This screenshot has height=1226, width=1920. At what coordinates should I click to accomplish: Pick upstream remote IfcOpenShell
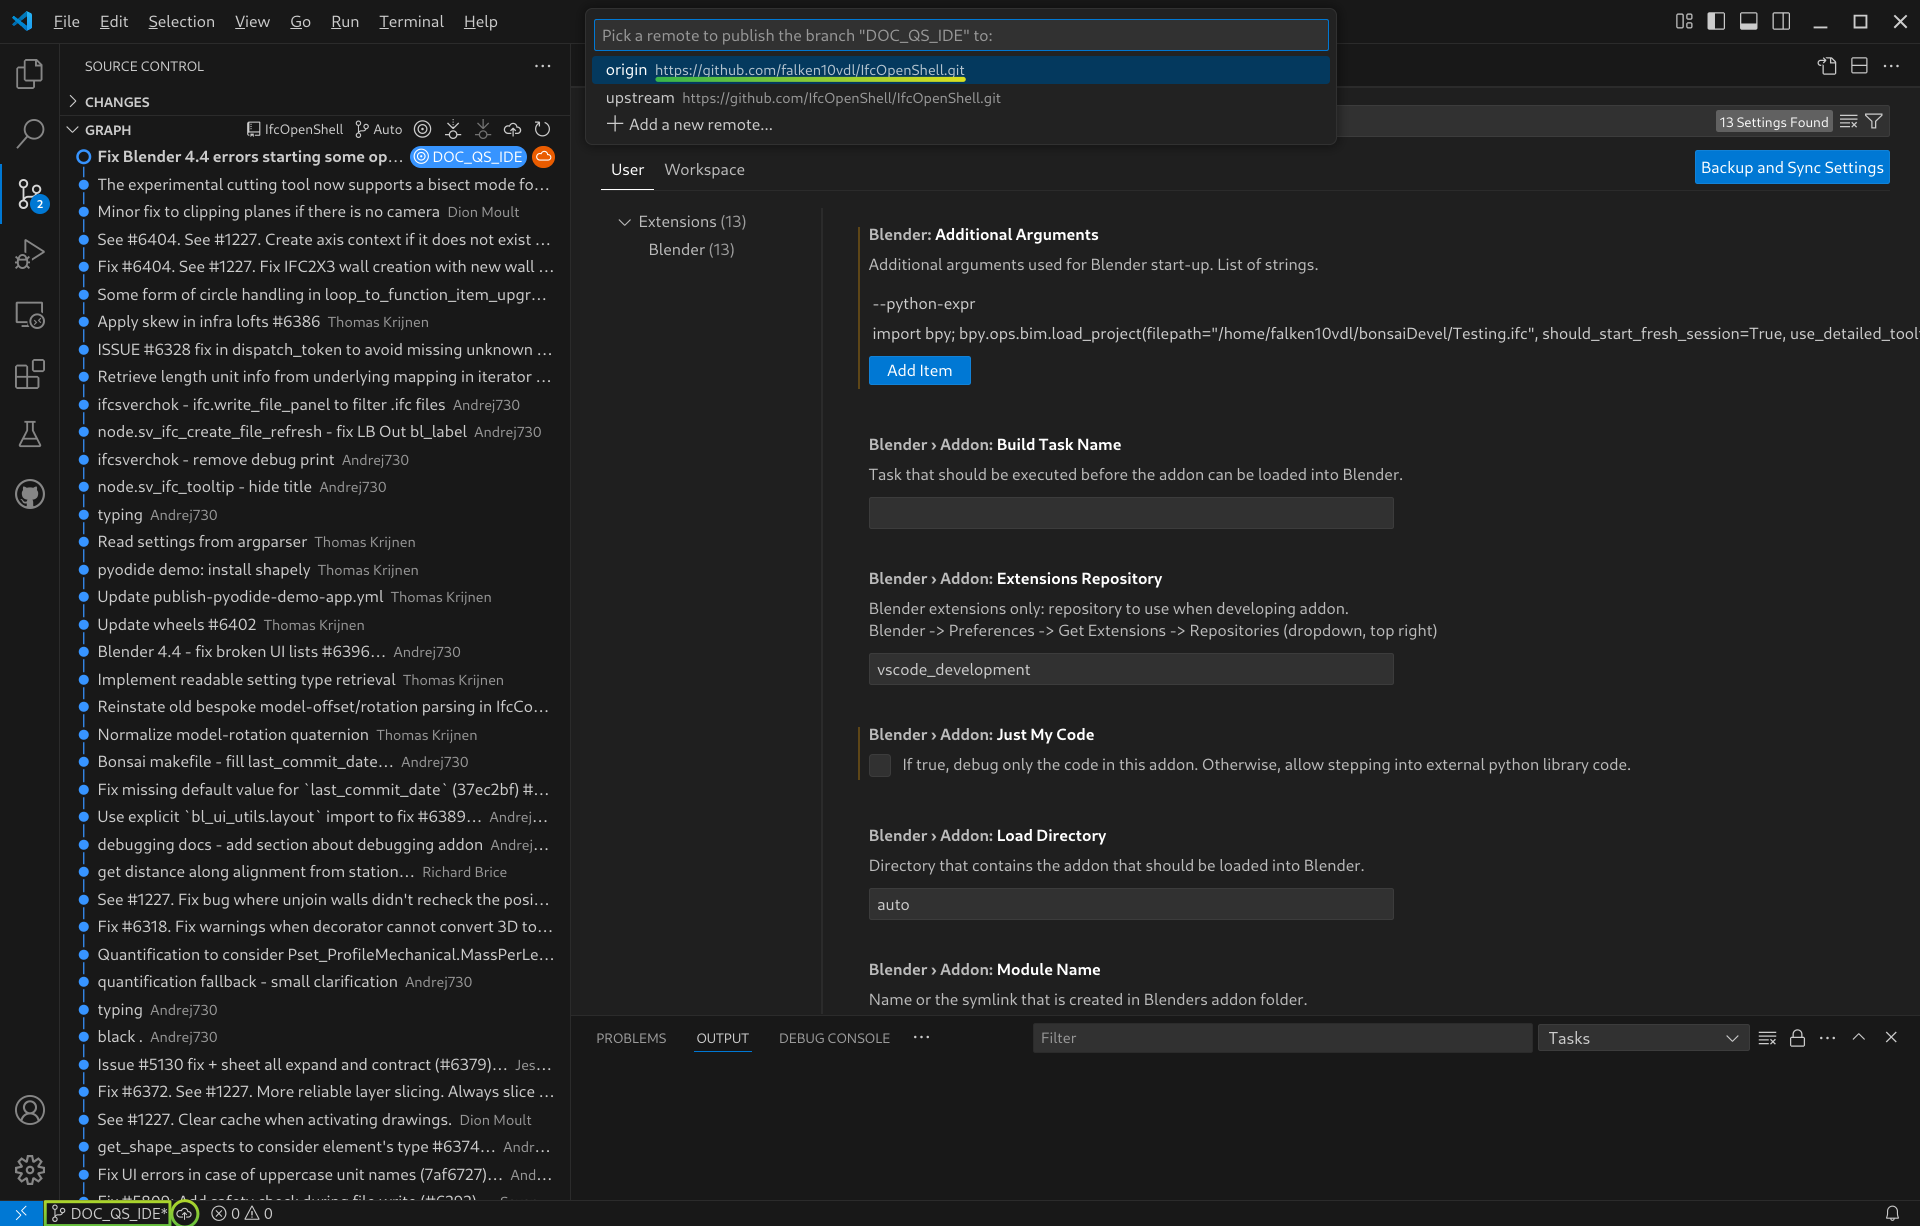[961, 98]
